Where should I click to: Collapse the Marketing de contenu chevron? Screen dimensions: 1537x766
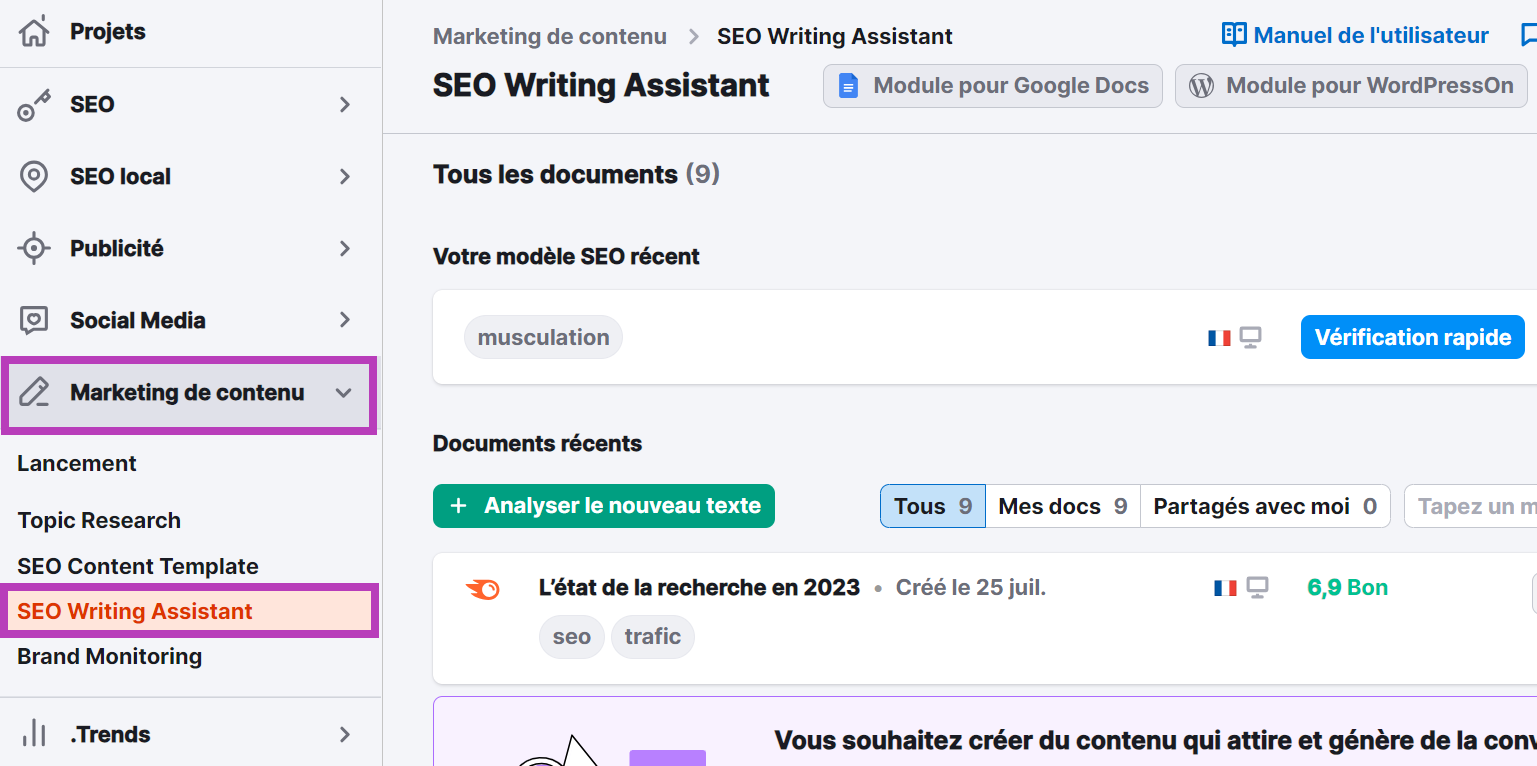(344, 393)
